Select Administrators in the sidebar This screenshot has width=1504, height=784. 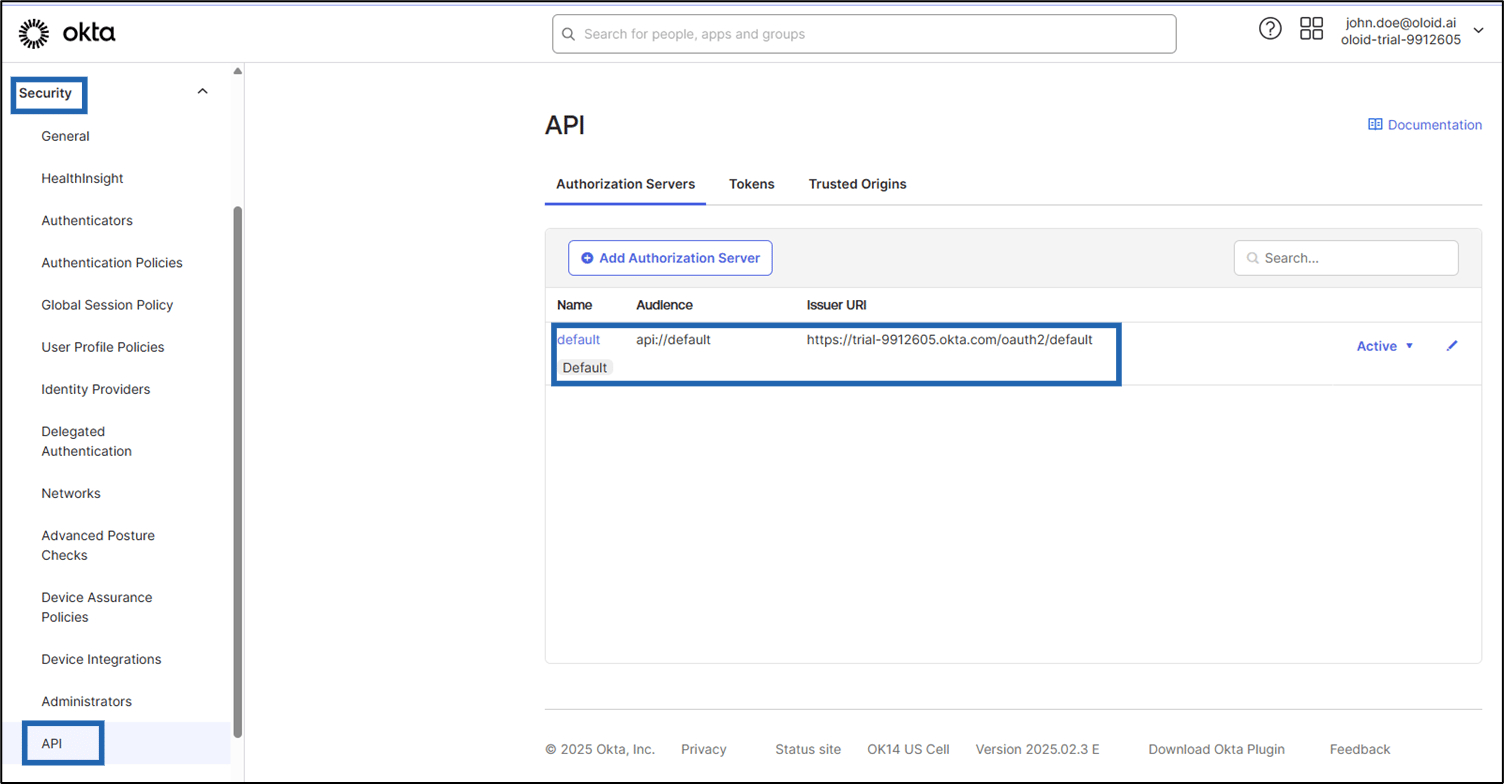pos(86,701)
